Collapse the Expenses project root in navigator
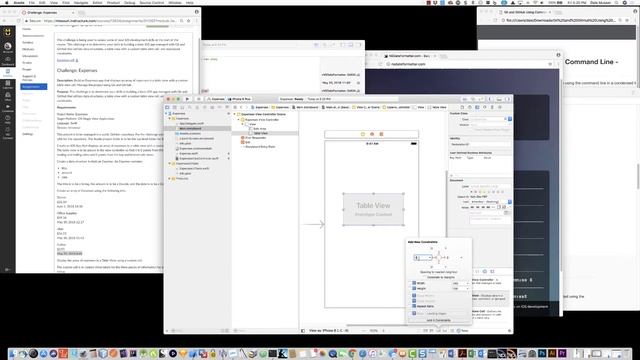Screen dimensions: 640x360 point(167,113)
